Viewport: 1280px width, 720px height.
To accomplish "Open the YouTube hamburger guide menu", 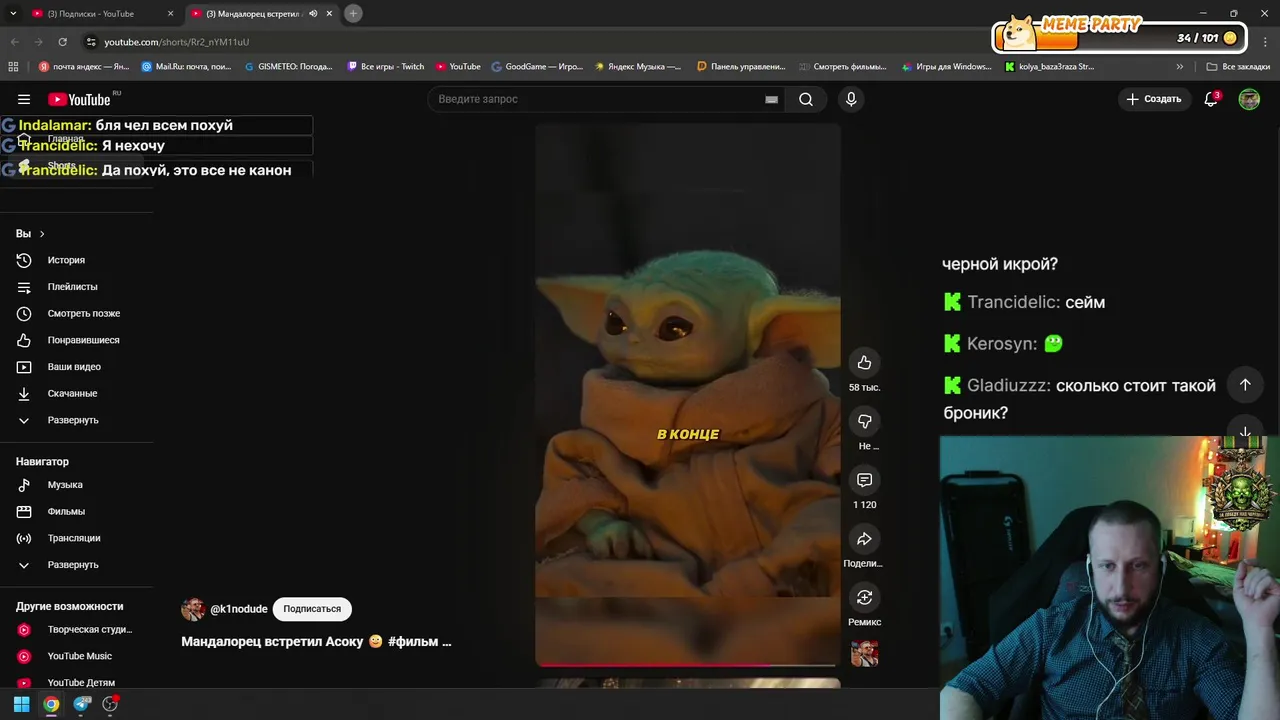I will [24, 99].
